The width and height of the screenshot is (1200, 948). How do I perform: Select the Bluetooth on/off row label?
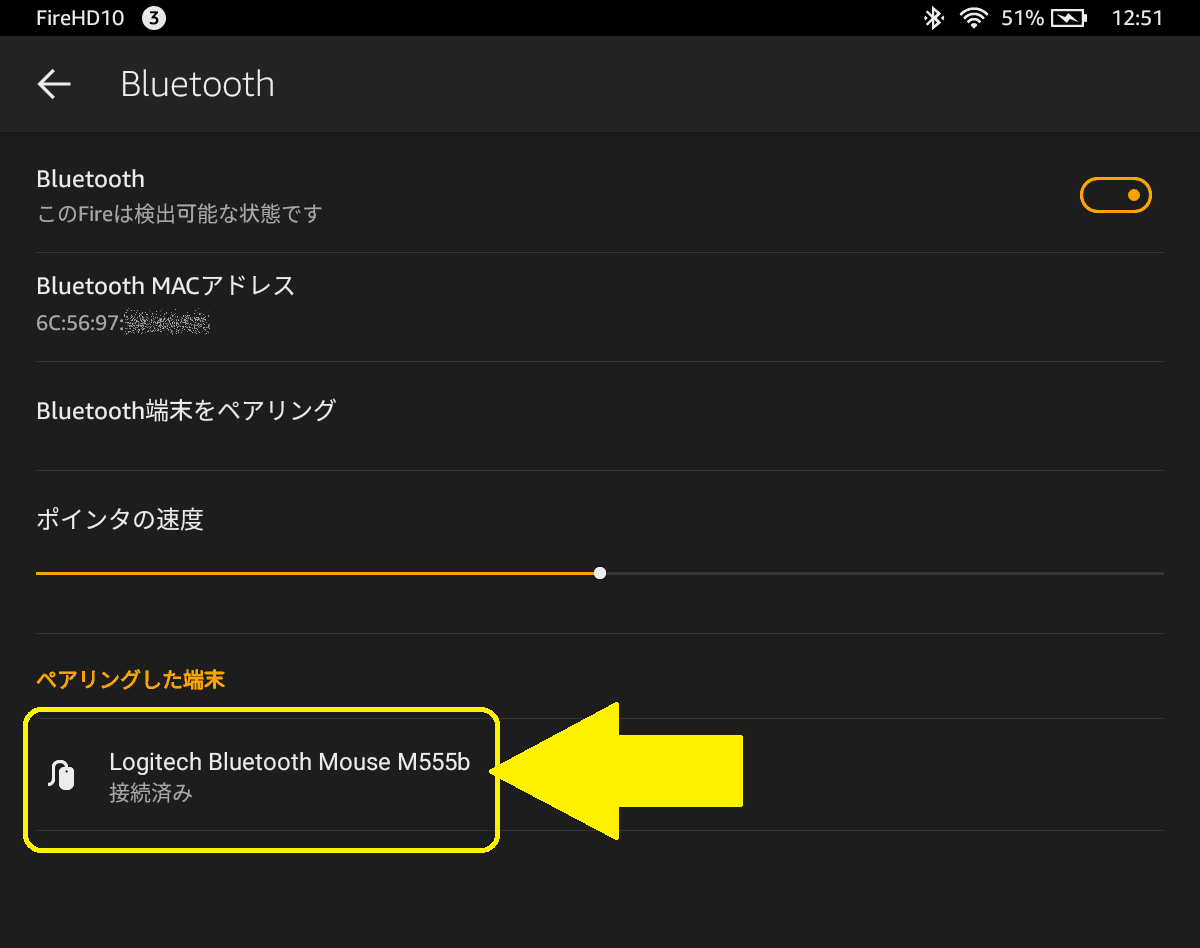[x=91, y=179]
